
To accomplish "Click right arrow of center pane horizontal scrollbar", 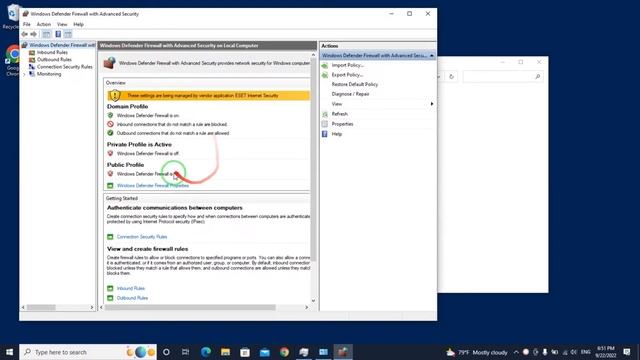I will click(x=307, y=307).
